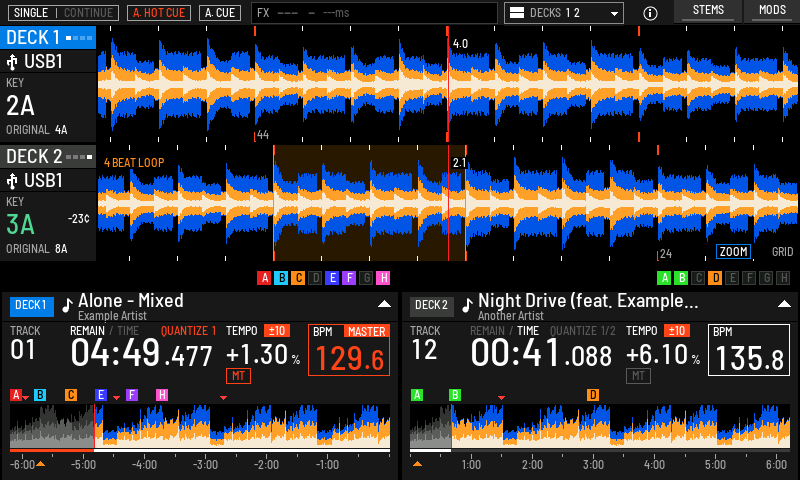Toggle Deck 1 master tempo MT
This screenshot has width=800, height=480.
[x=238, y=376]
